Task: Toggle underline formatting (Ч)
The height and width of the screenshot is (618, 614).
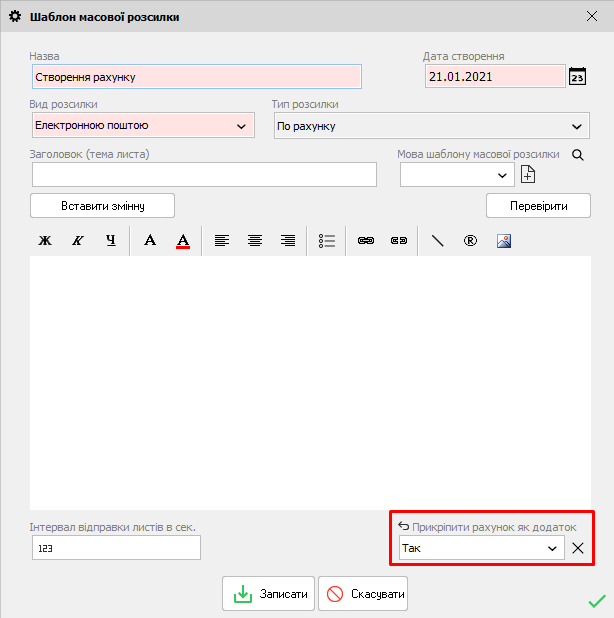Action: (x=111, y=241)
